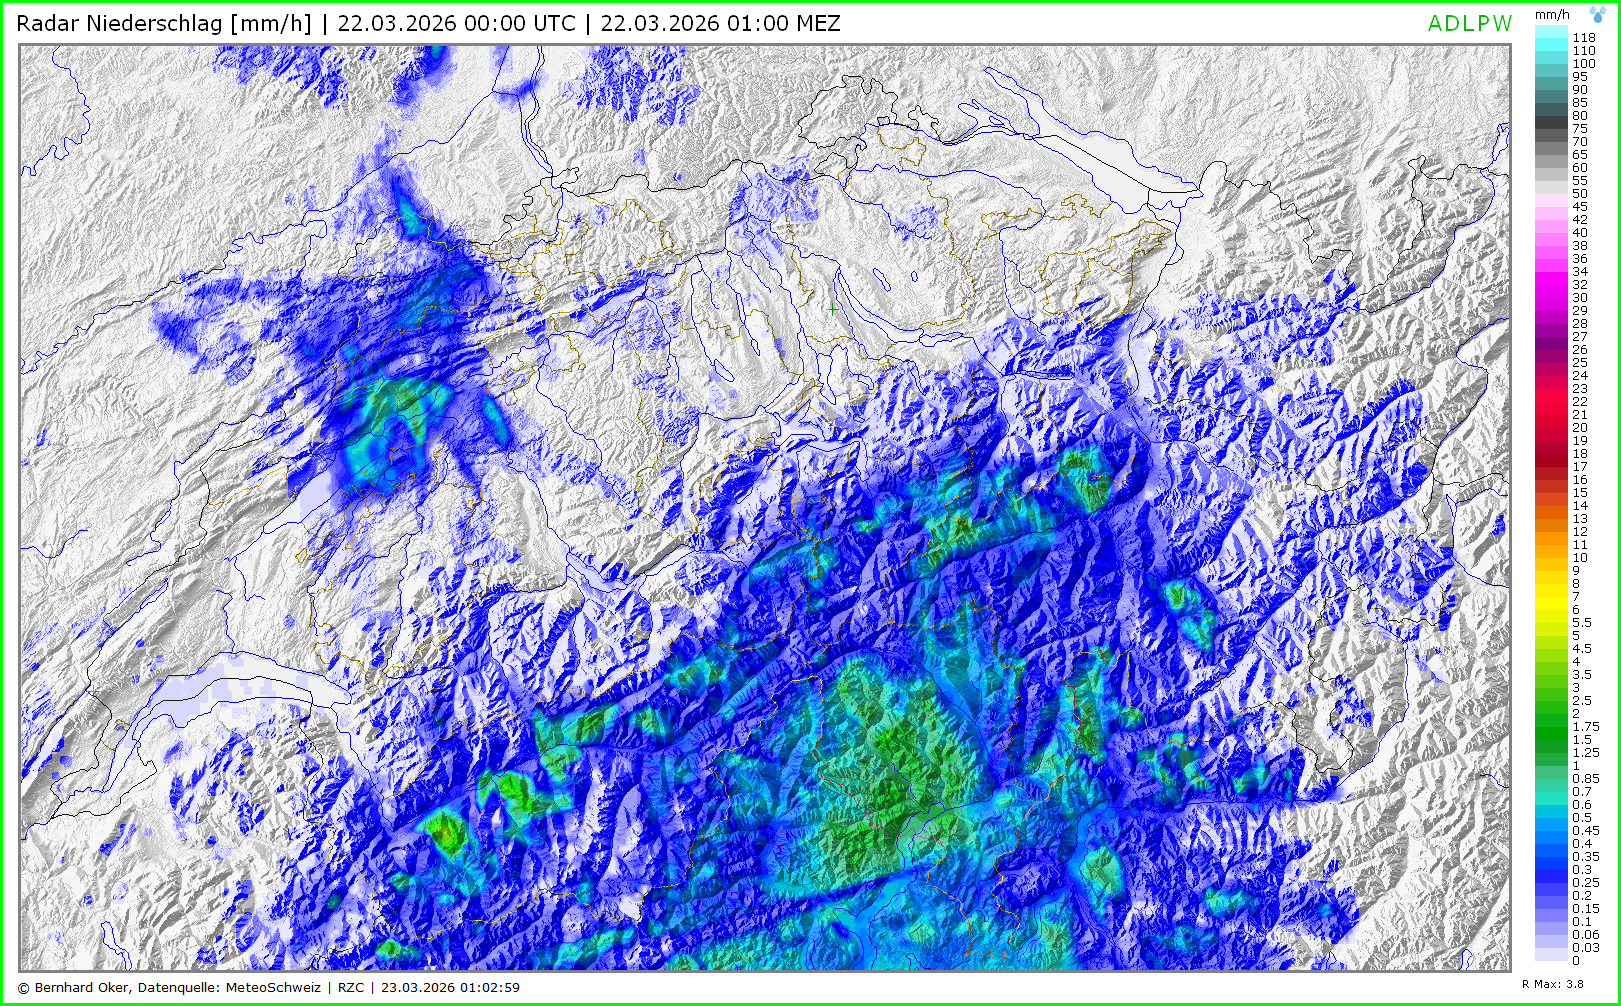Screen dimensions: 1621x1006
Task: Click the 23.03.2026 01:02:59 footer timestamp
Action: coord(450,988)
